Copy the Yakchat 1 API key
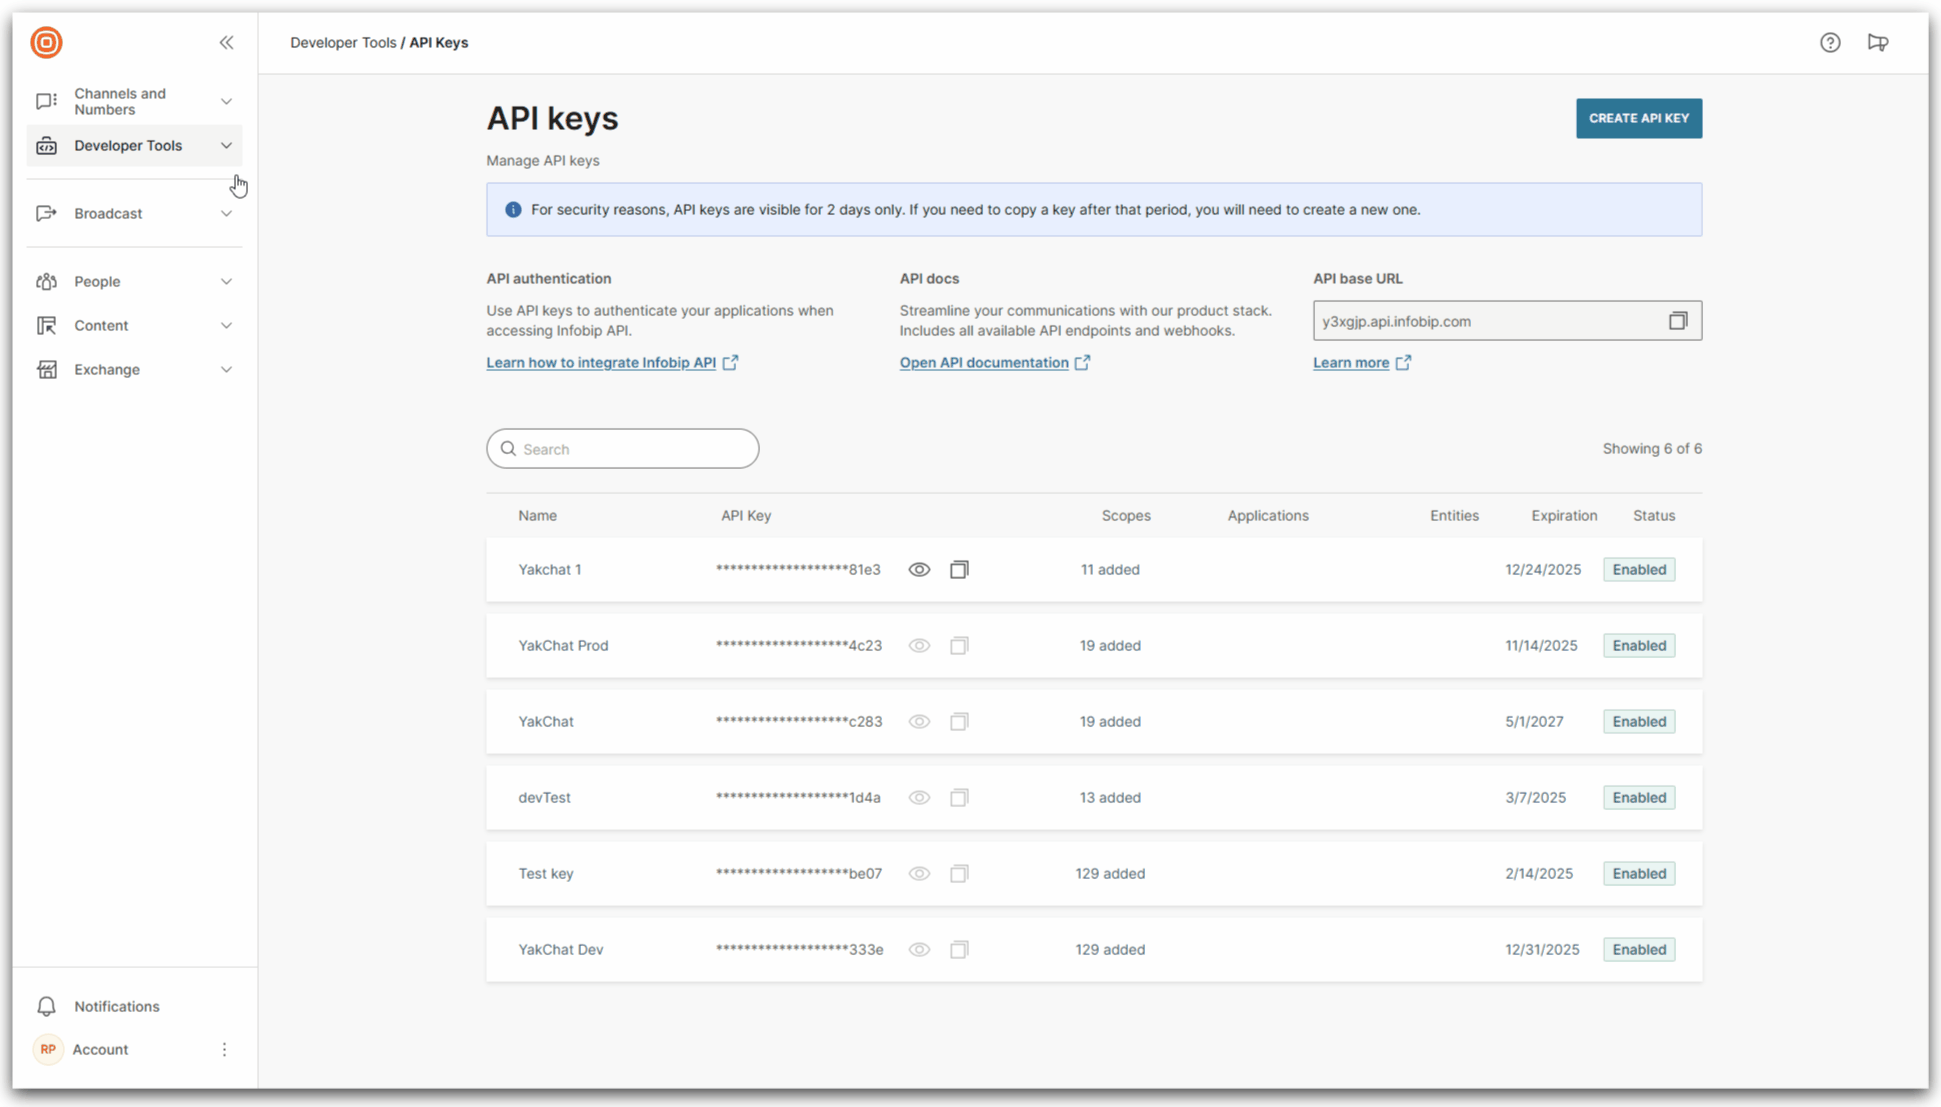1941x1107 pixels. click(959, 569)
